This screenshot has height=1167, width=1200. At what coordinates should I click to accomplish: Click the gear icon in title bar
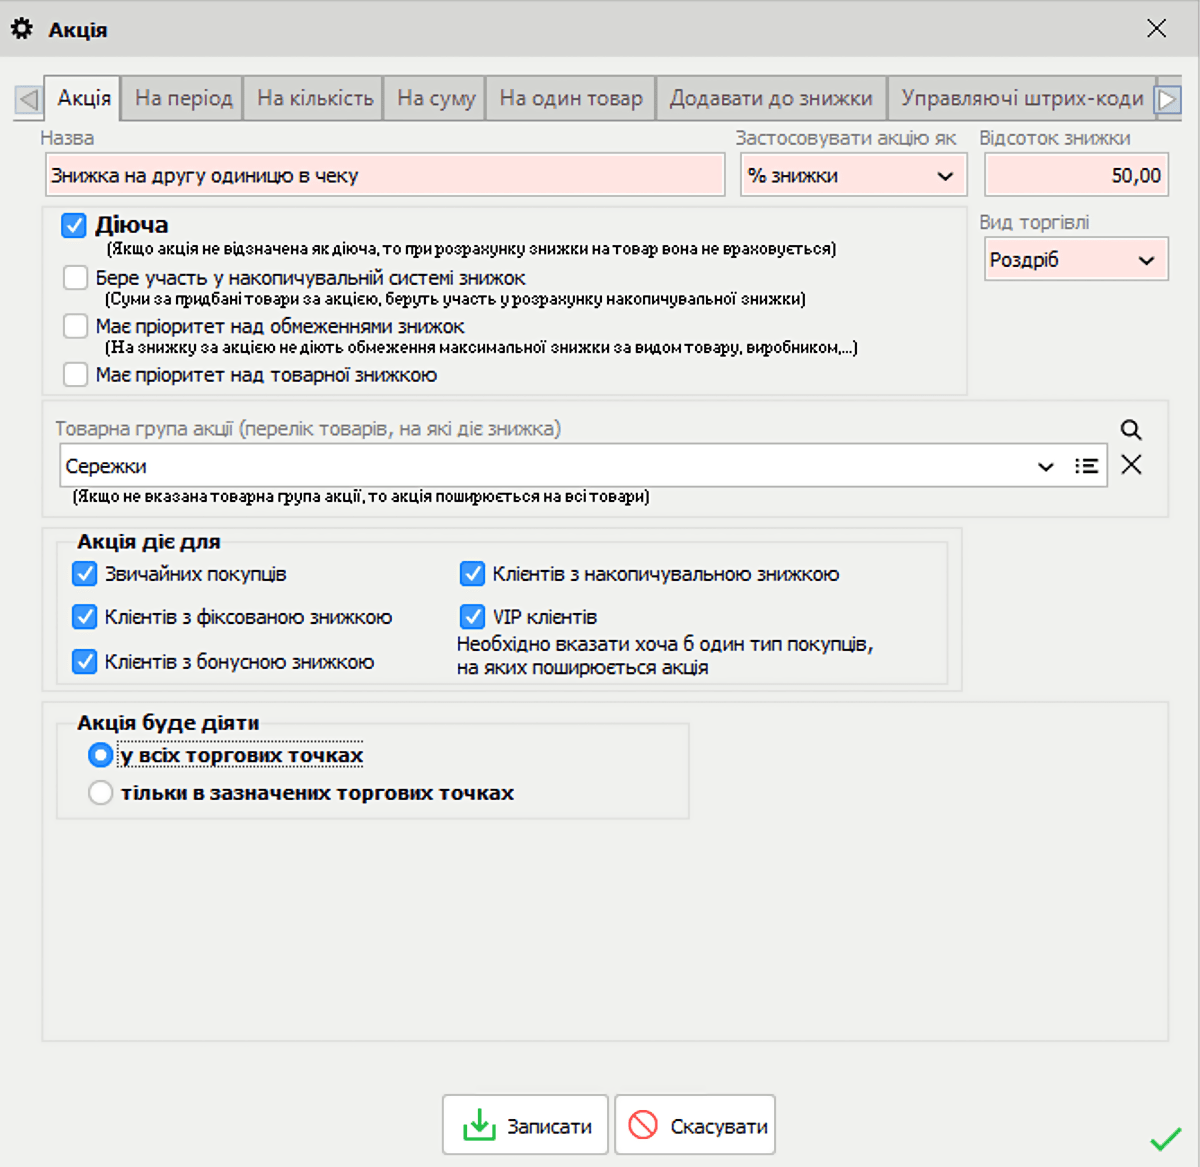pyautogui.click(x=22, y=29)
